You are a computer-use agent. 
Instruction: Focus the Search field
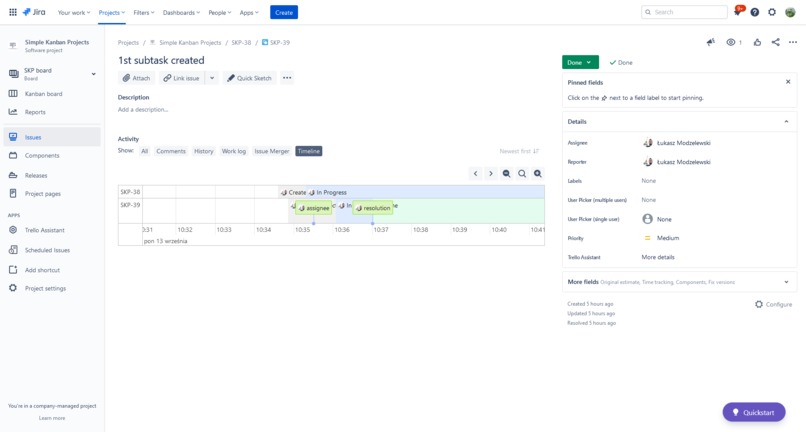coord(684,12)
